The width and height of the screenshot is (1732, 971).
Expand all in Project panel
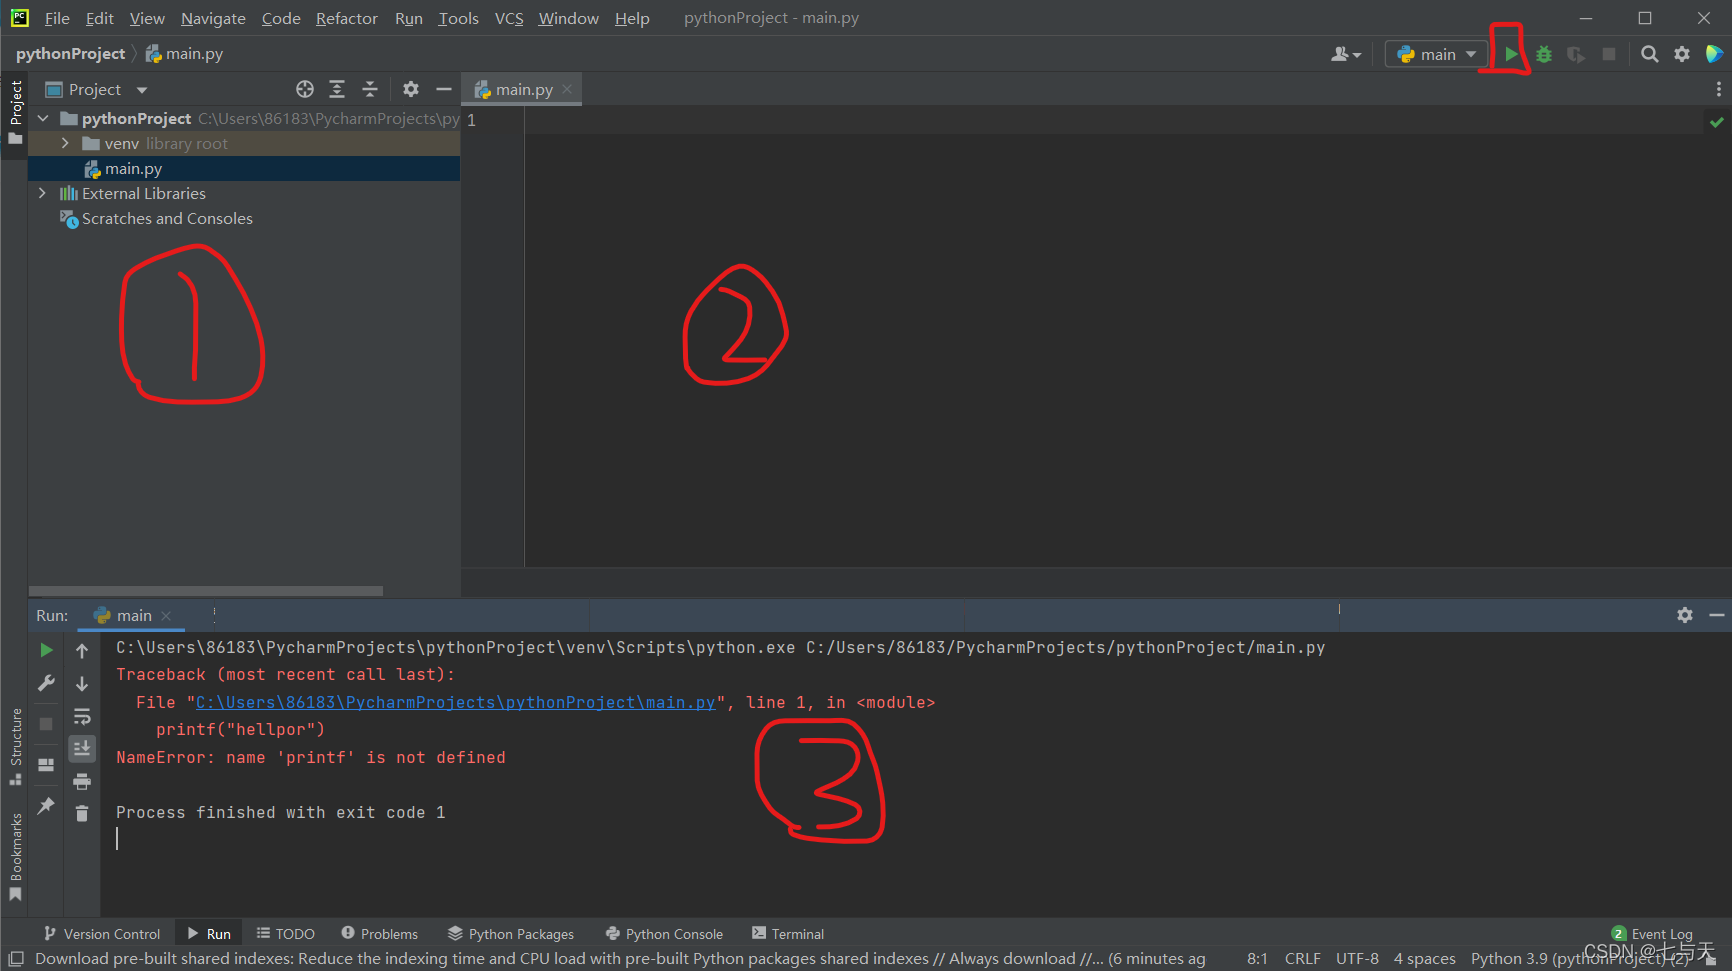[x=337, y=89]
